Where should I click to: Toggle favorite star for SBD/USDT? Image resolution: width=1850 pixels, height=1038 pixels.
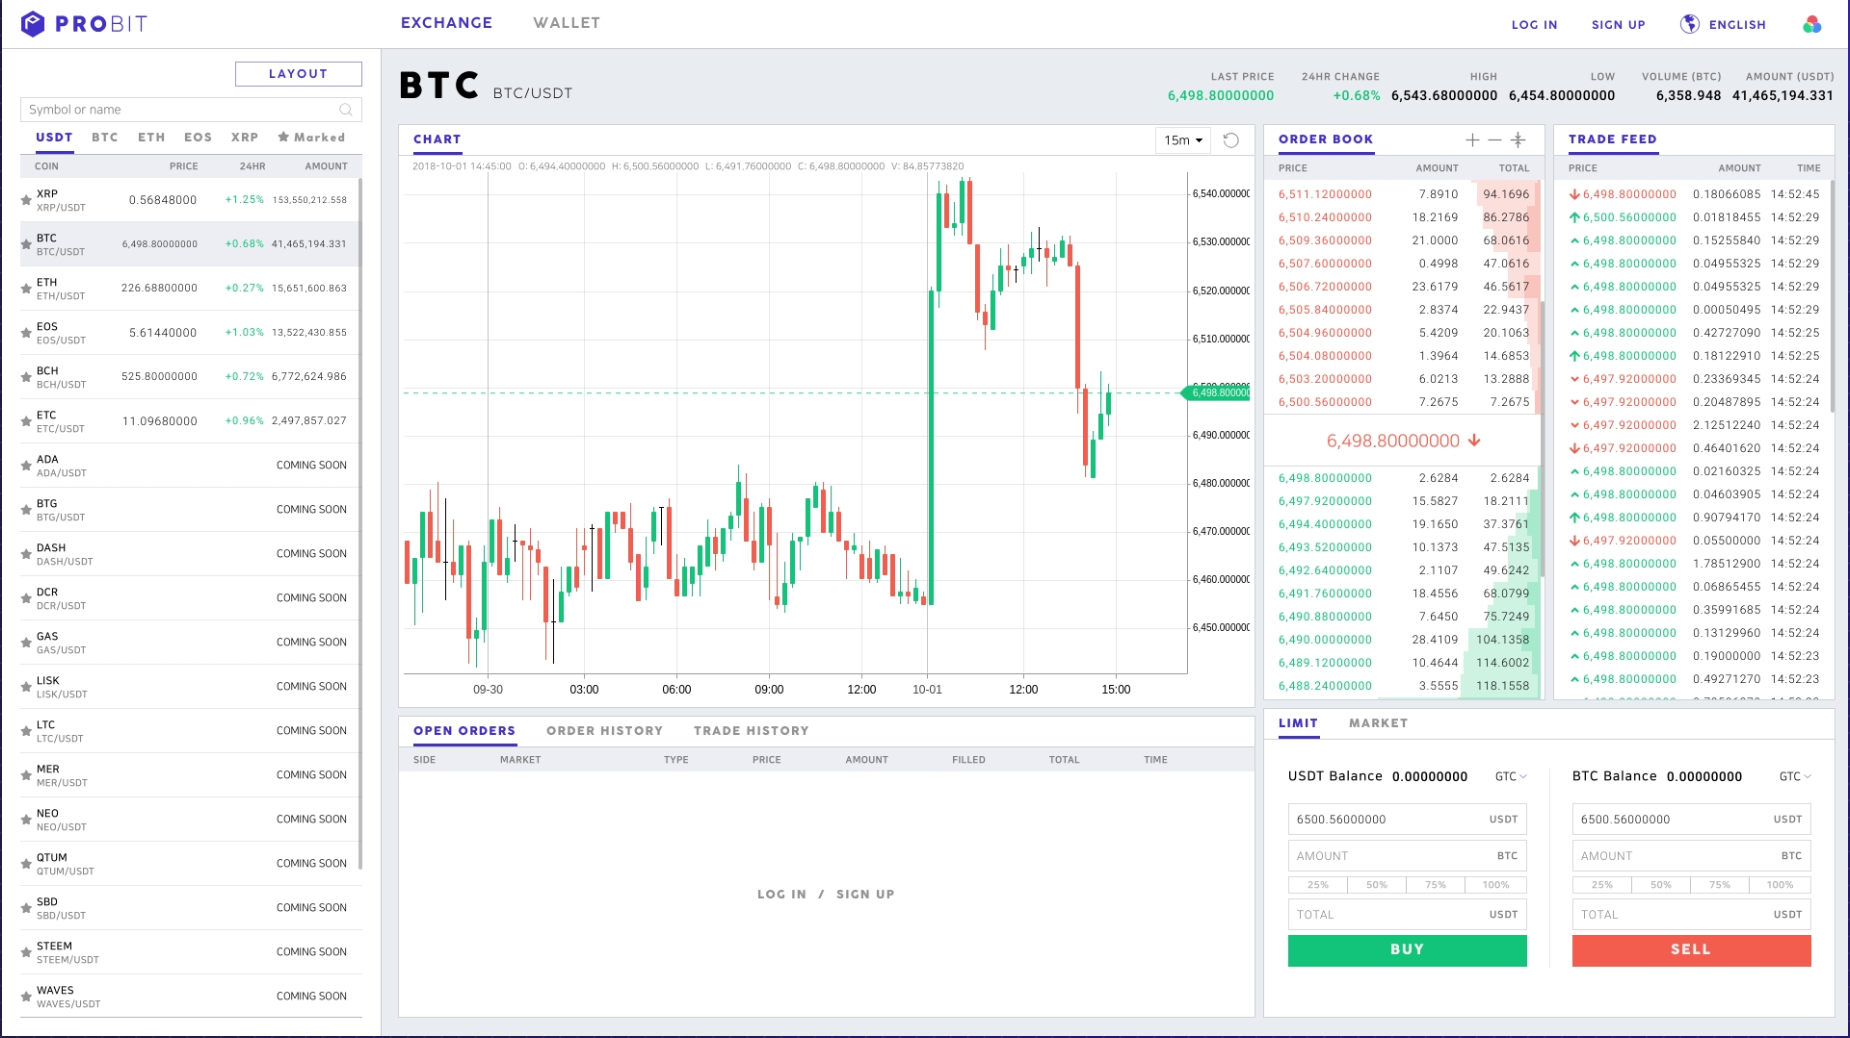tap(26, 908)
